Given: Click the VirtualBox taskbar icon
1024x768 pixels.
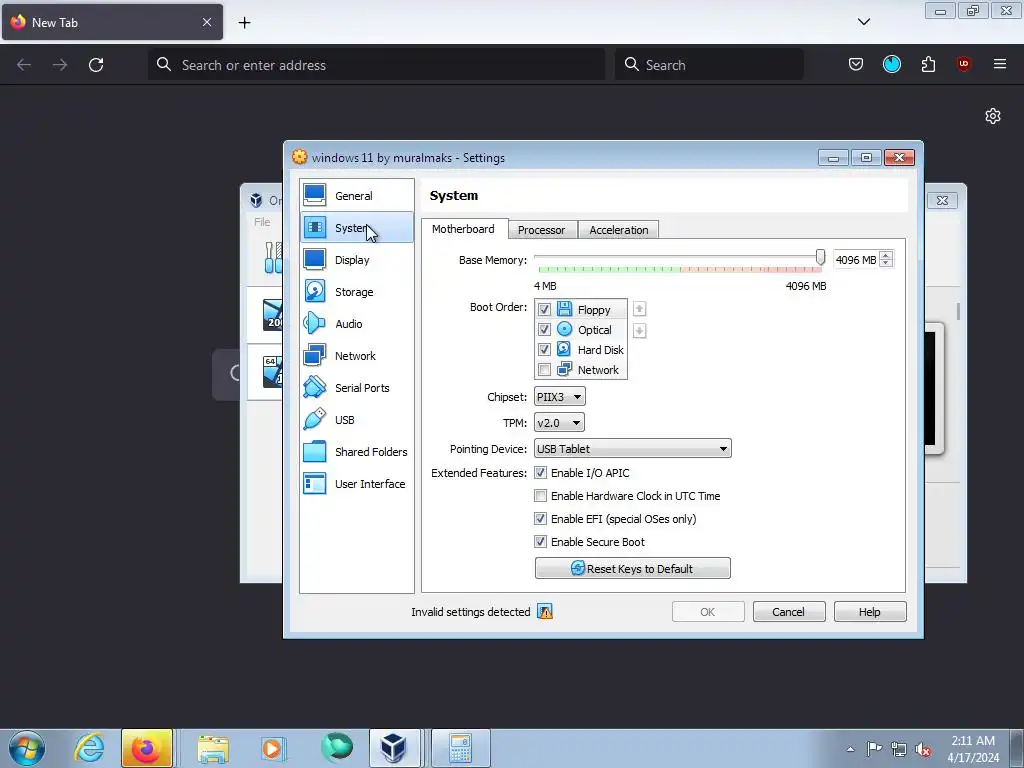Looking at the screenshot, I should tap(394, 748).
